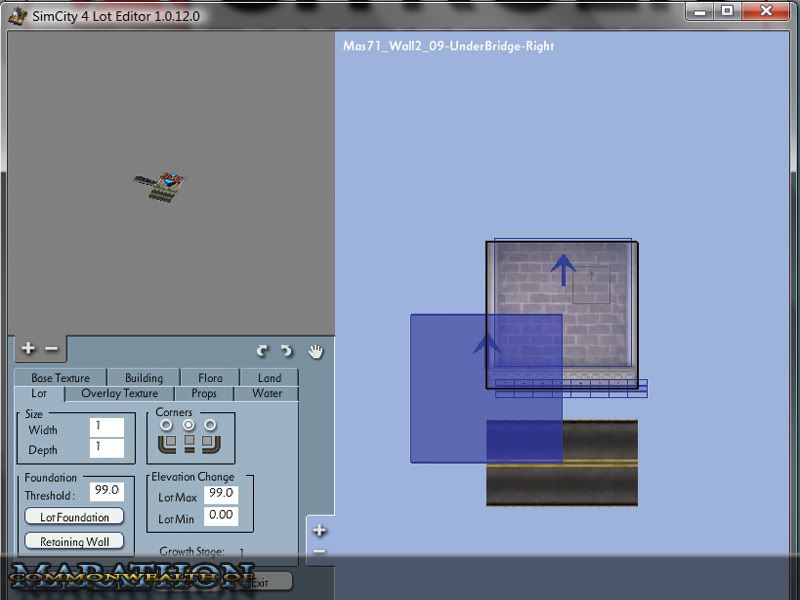Zoom out the lot plan view
The height and width of the screenshot is (600, 800).
319,552
